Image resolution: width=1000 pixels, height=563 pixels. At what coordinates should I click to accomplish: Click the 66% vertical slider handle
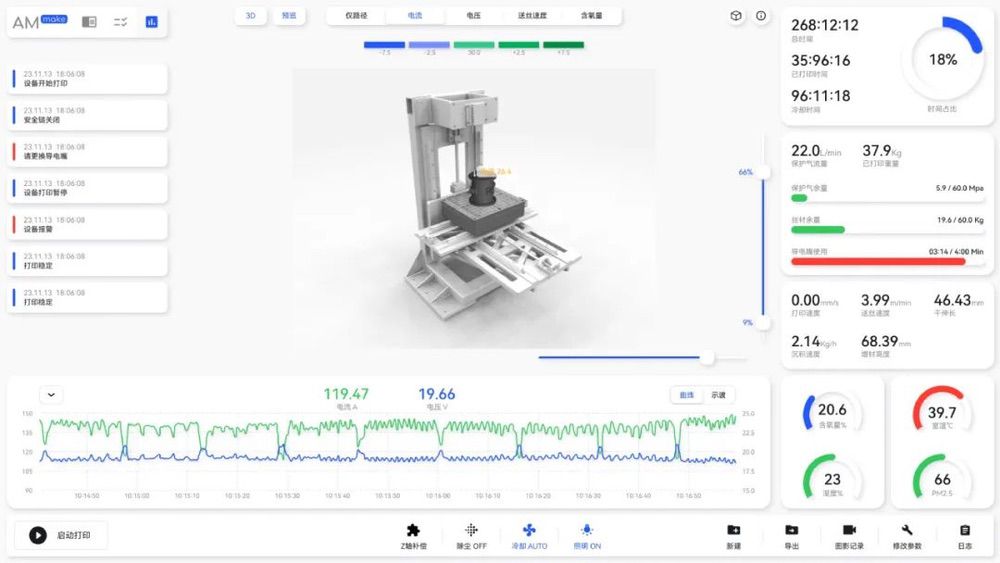(x=763, y=172)
